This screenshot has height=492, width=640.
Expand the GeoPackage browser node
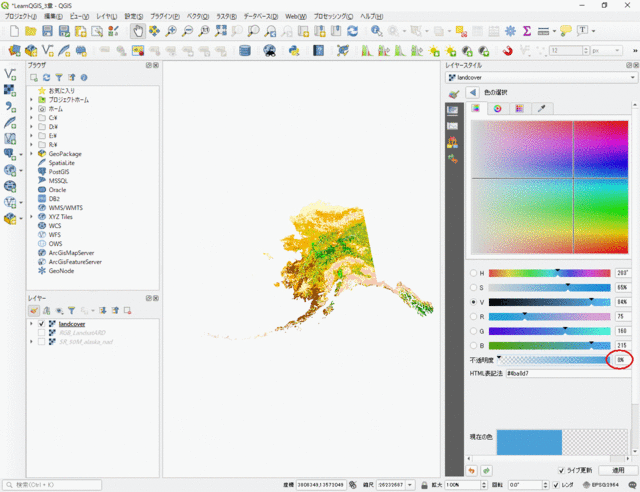31,154
